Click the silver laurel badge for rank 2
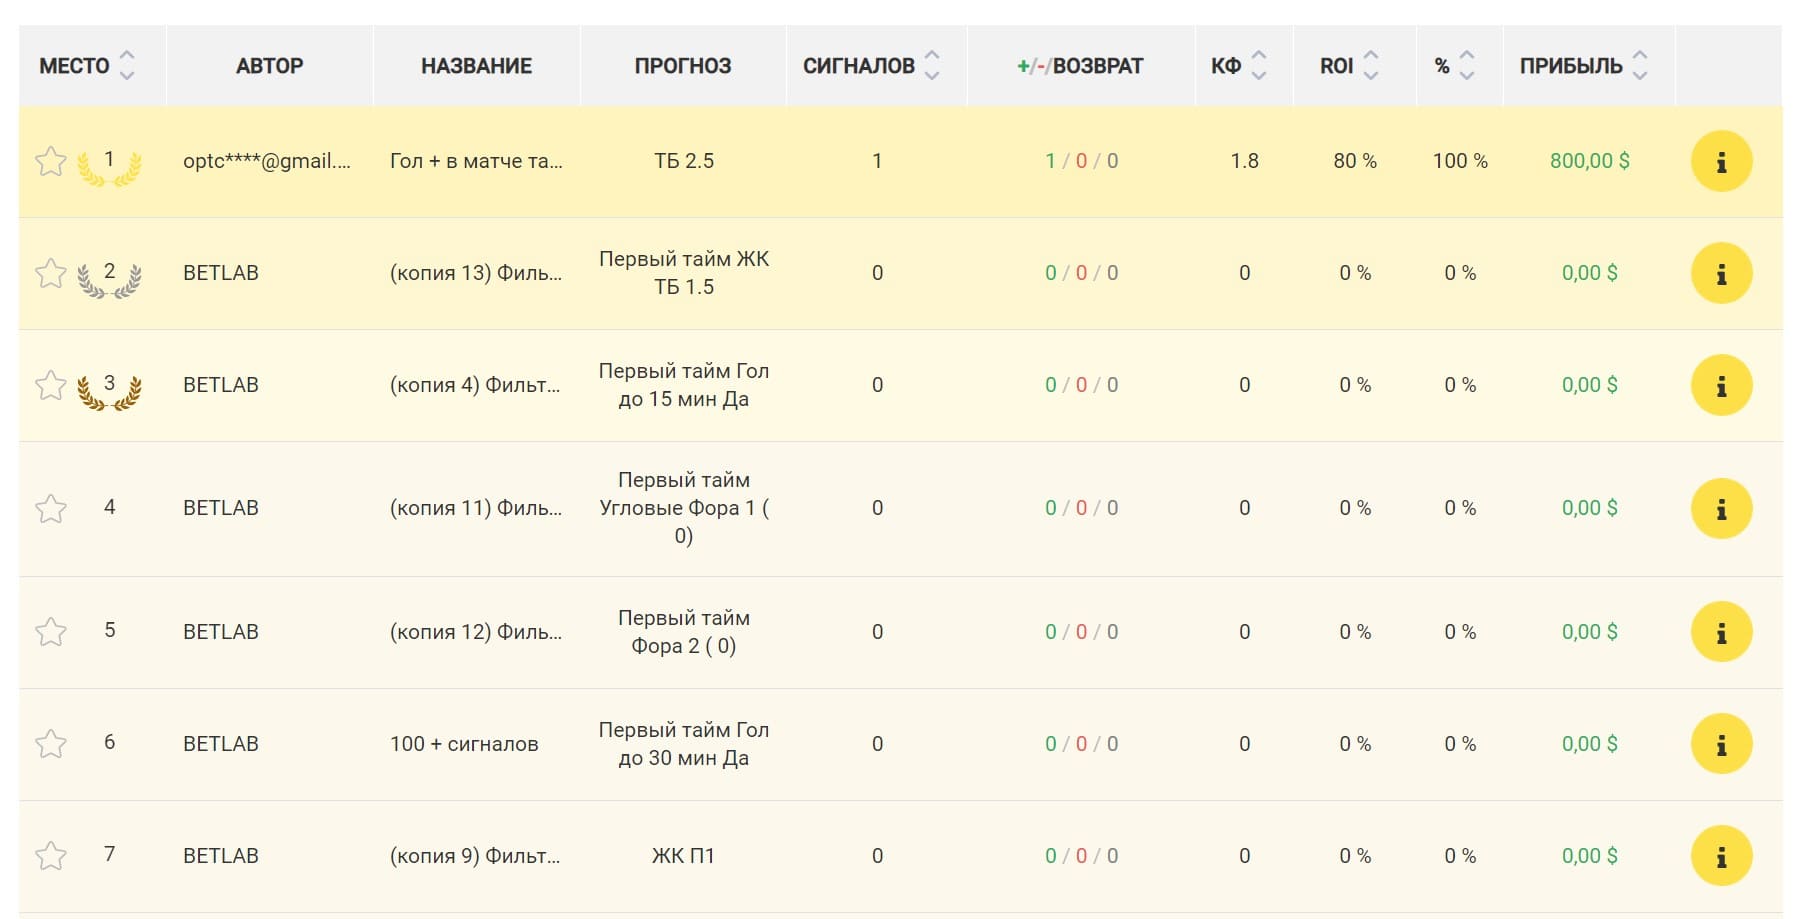1796x919 pixels. [x=110, y=277]
